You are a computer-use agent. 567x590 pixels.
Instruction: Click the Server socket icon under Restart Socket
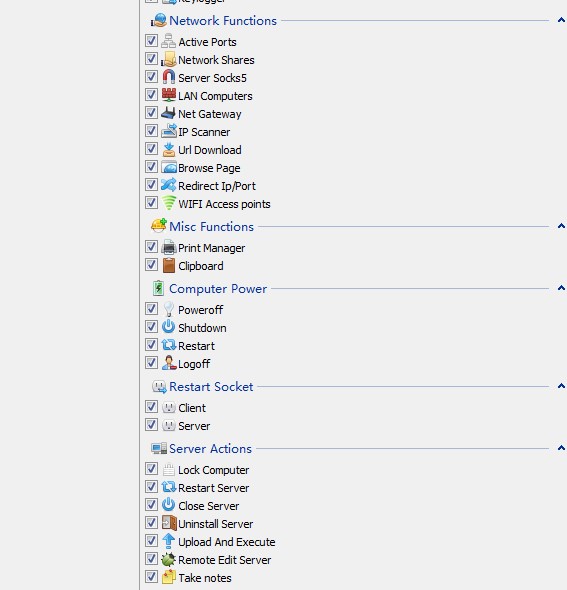[x=168, y=425]
